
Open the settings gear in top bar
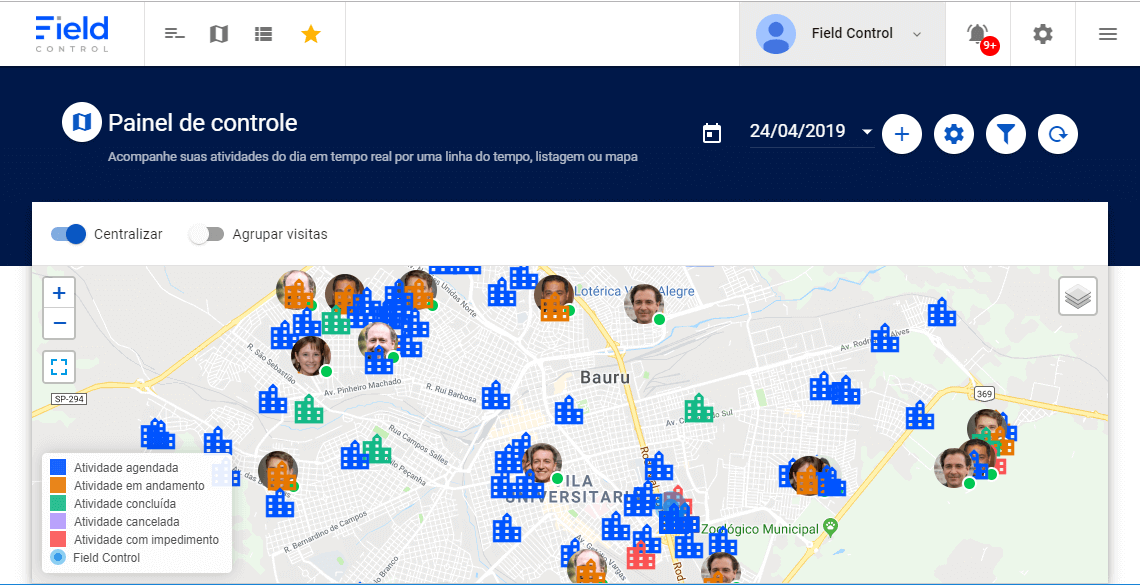coord(1043,33)
